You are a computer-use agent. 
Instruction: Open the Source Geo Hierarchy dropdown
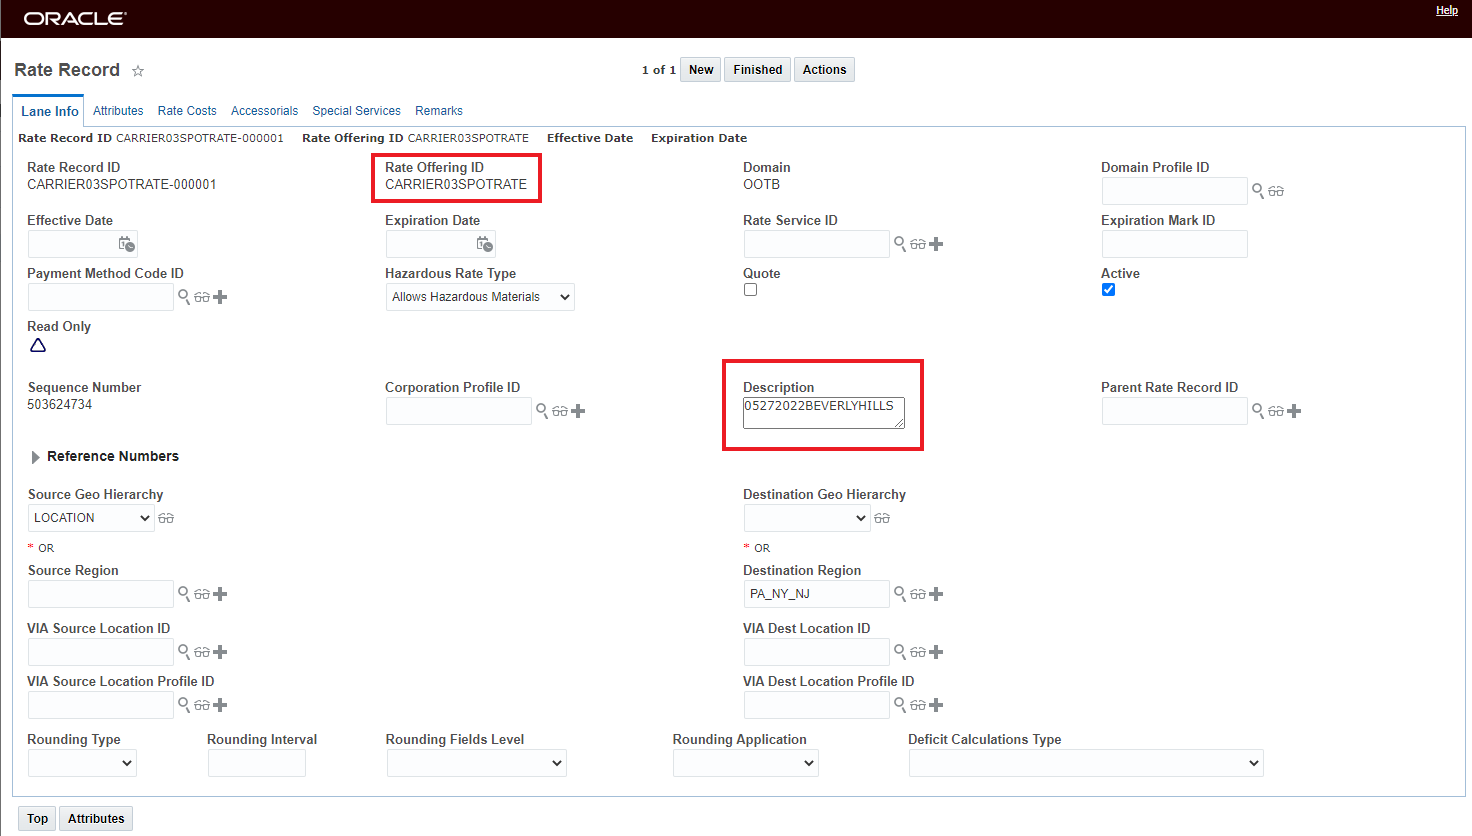[91, 518]
